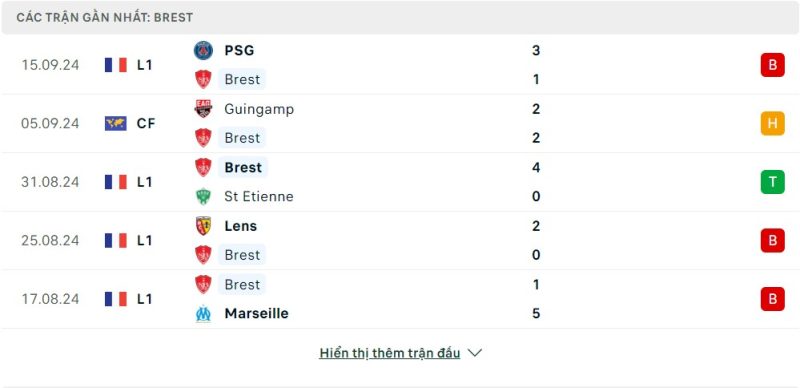Select the PSG team name
The image size is (800, 388).
tap(239, 51)
